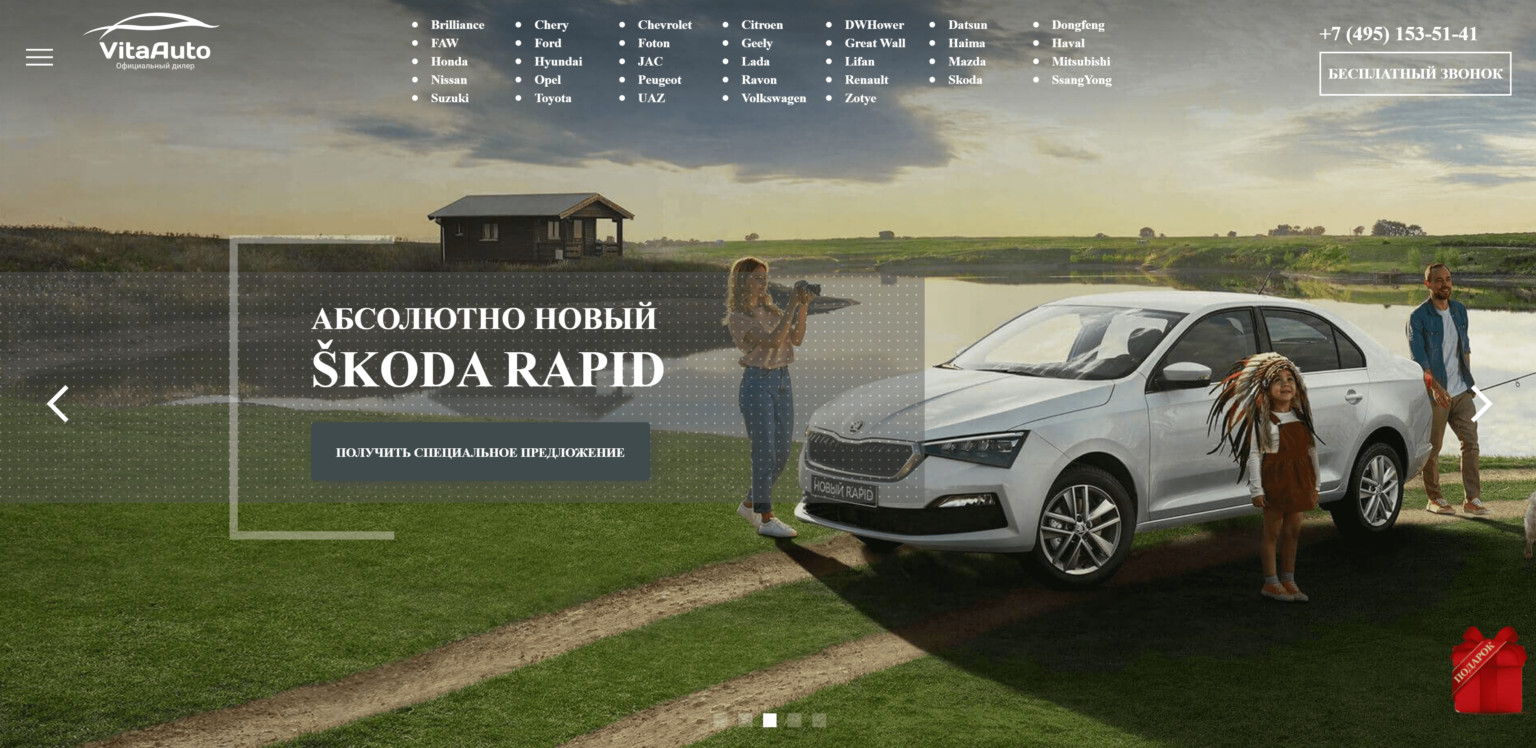Open the Haval brand link
This screenshot has width=1536, height=748.
[1068, 43]
